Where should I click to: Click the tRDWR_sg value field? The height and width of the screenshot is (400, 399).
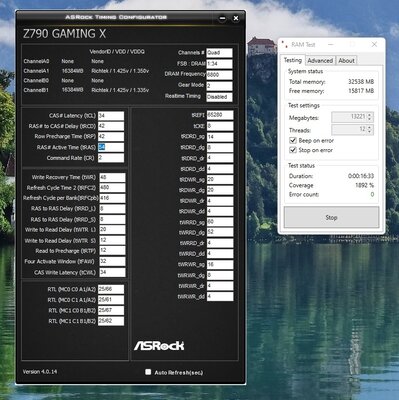(220, 179)
